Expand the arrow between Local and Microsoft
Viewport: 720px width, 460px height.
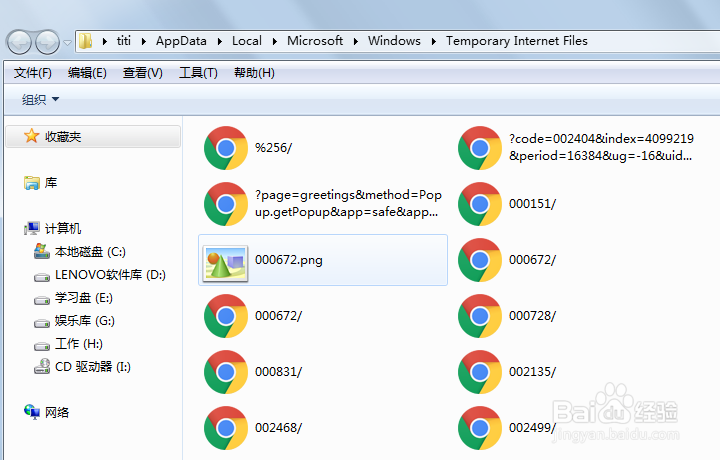pos(275,41)
